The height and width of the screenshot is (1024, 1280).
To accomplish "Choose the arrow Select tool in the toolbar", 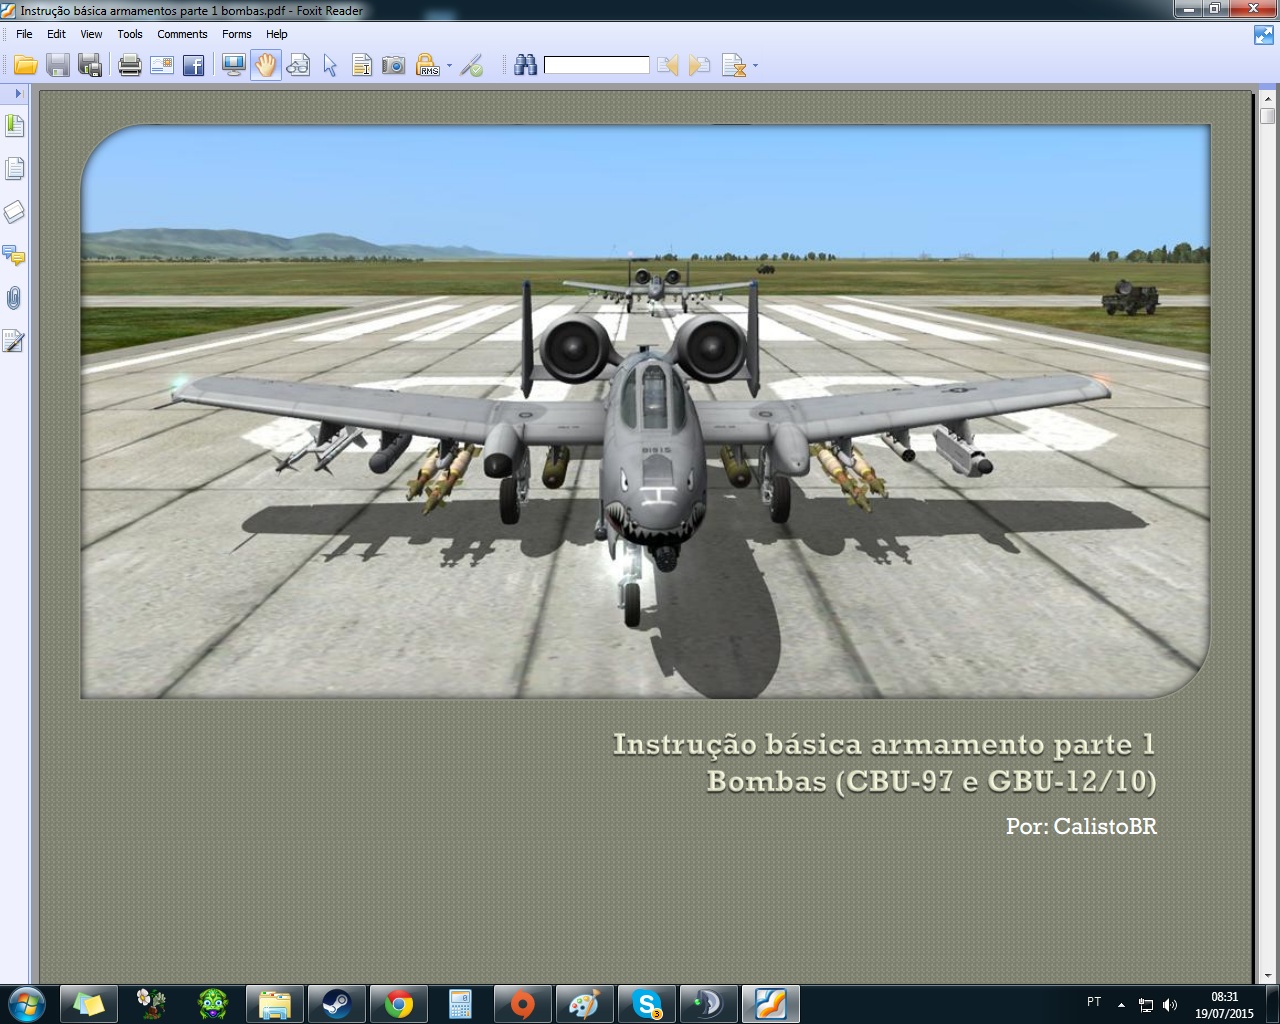I will click(330, 66).
